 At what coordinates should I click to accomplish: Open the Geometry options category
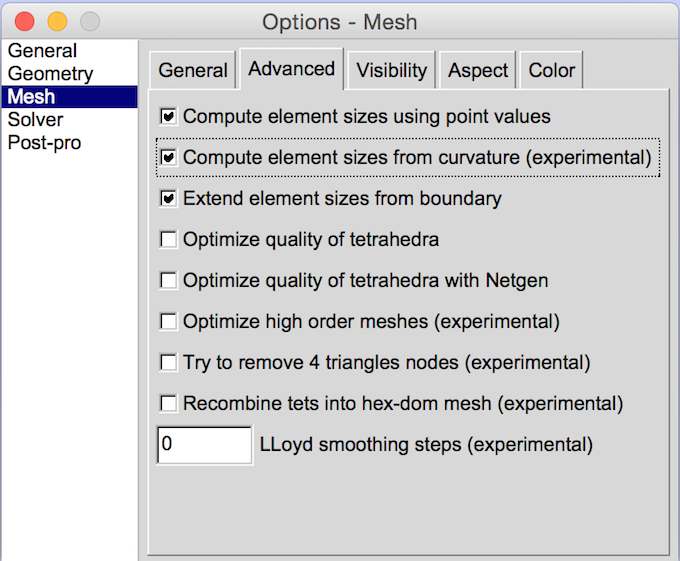pyautogui.click(x=50, y=74)
